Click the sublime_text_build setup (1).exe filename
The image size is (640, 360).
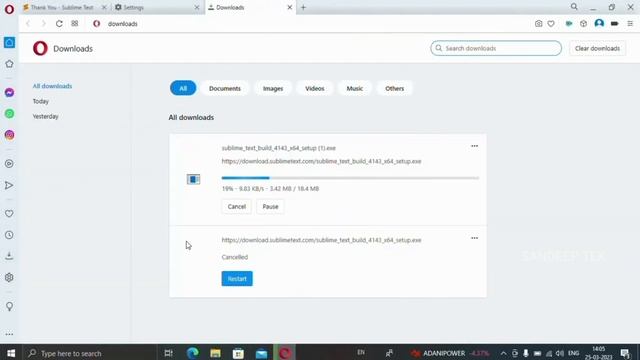pos(279,148)
